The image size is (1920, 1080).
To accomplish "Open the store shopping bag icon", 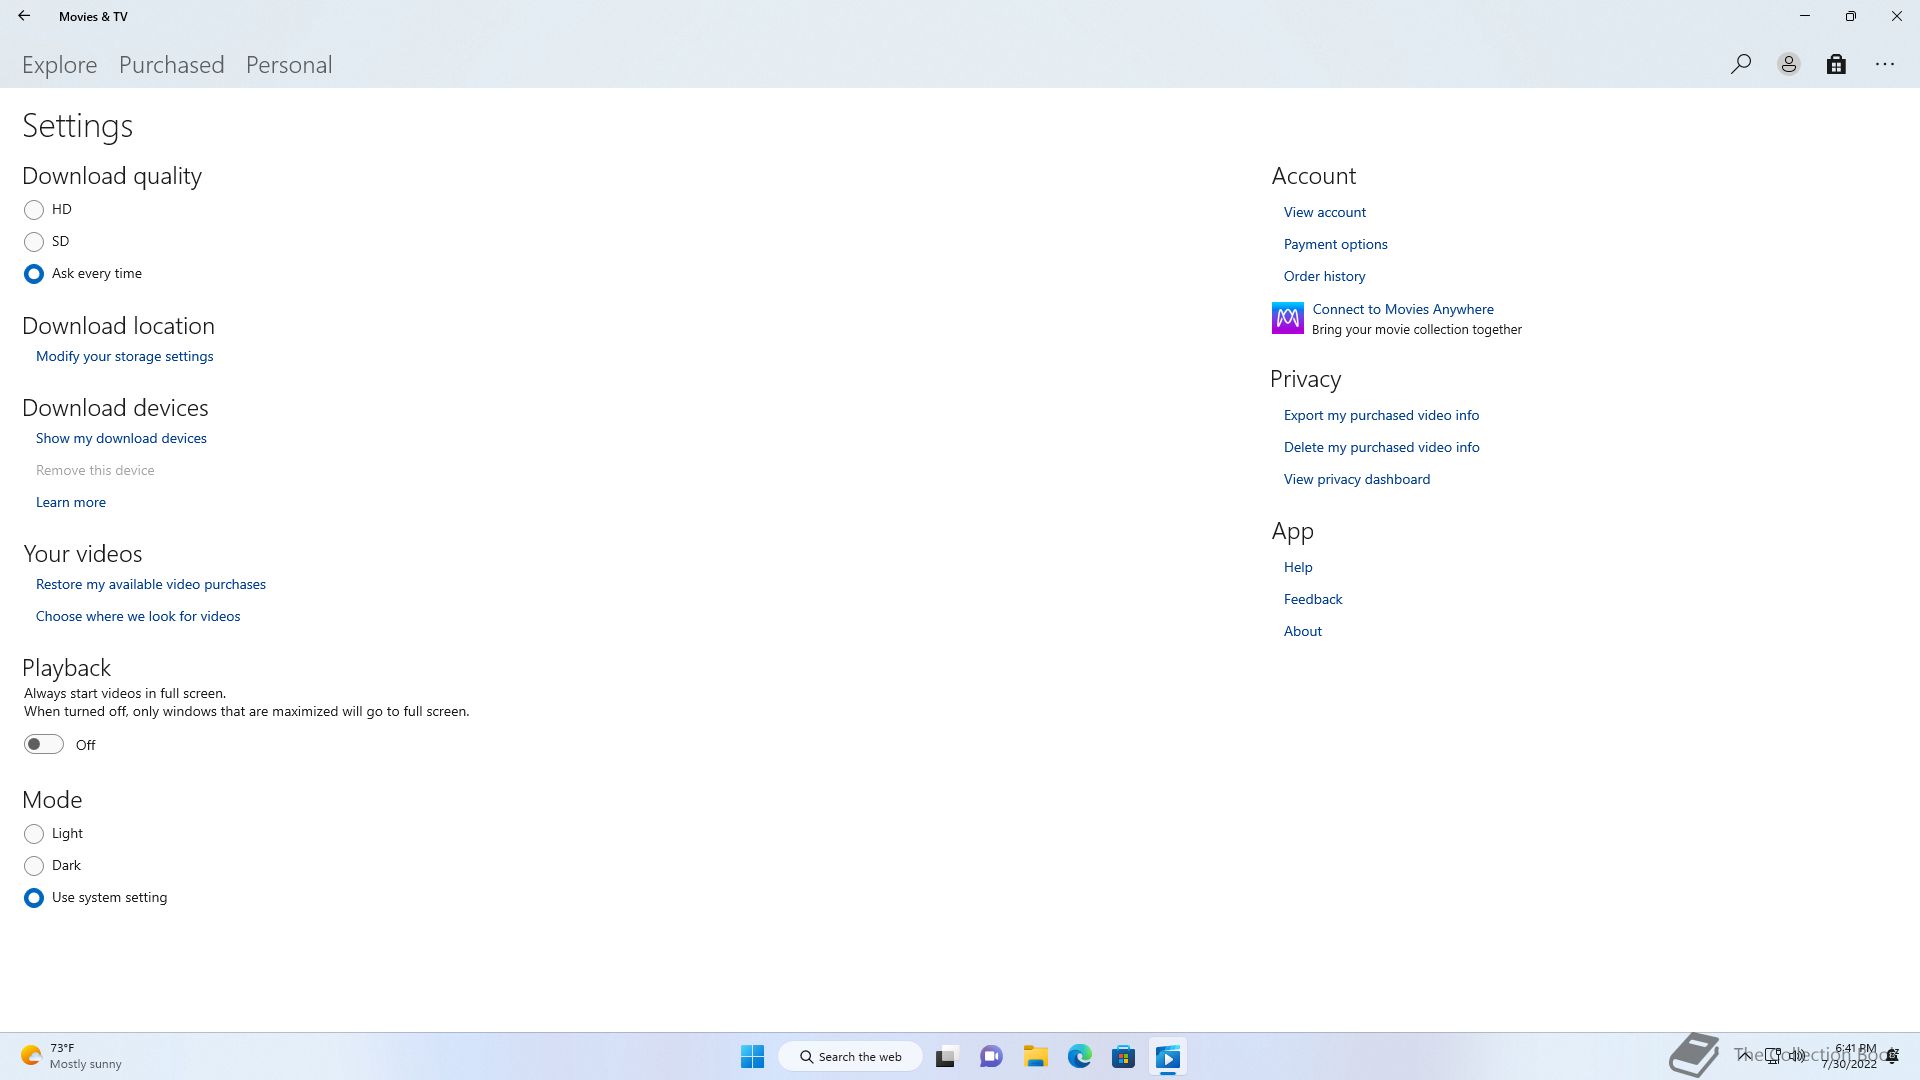I will coord(1836,64).
